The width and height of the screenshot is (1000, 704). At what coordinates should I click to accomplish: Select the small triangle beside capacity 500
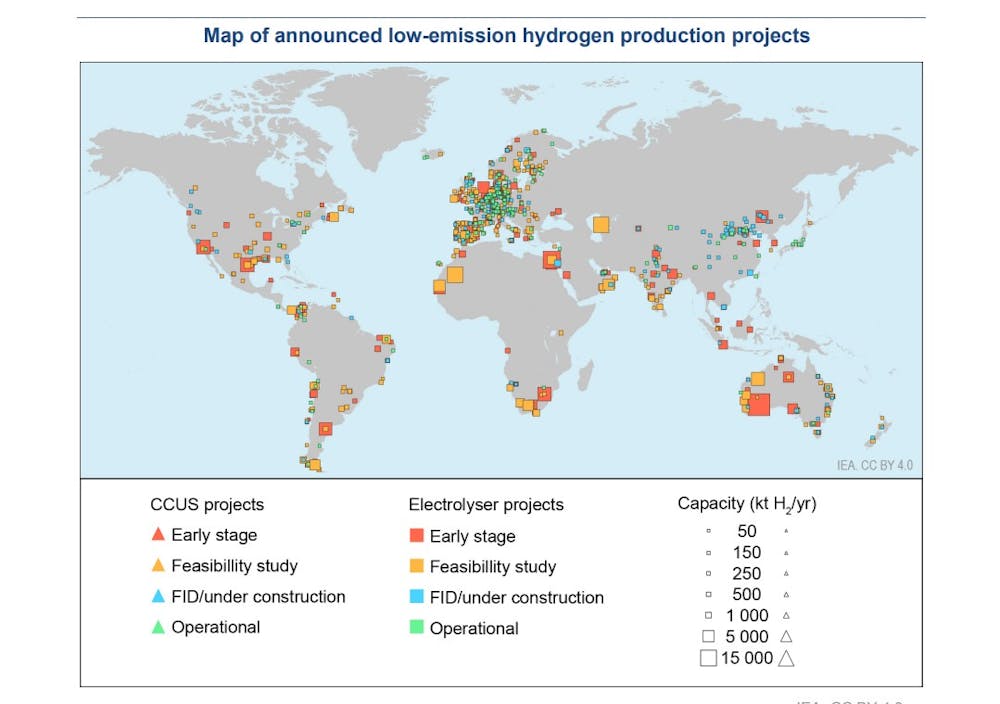tap(786, 594)
